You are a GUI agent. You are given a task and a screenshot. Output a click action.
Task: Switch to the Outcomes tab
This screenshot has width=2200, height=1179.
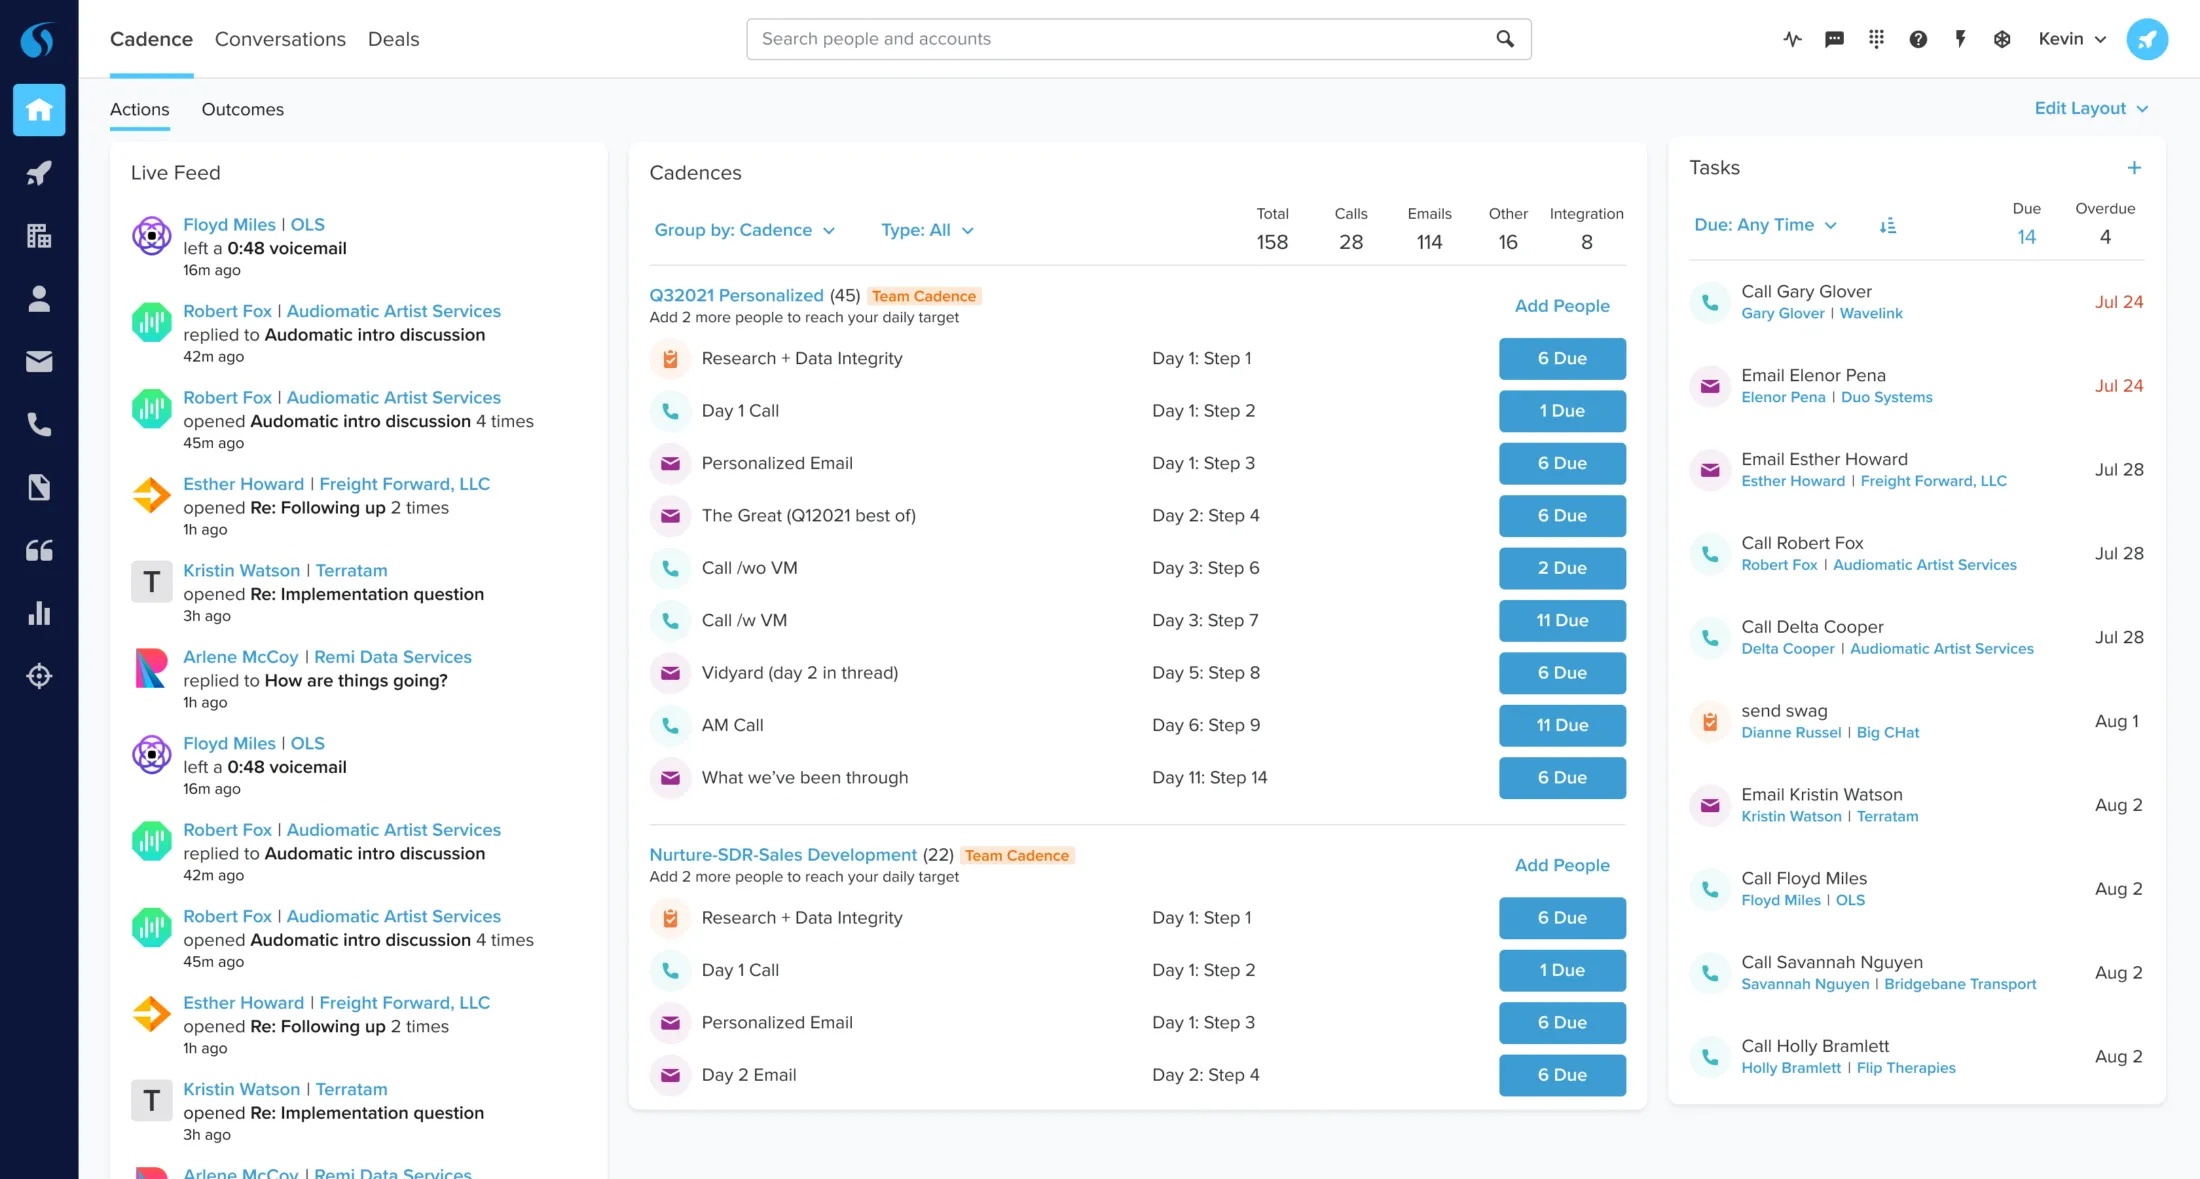point(242,109)
